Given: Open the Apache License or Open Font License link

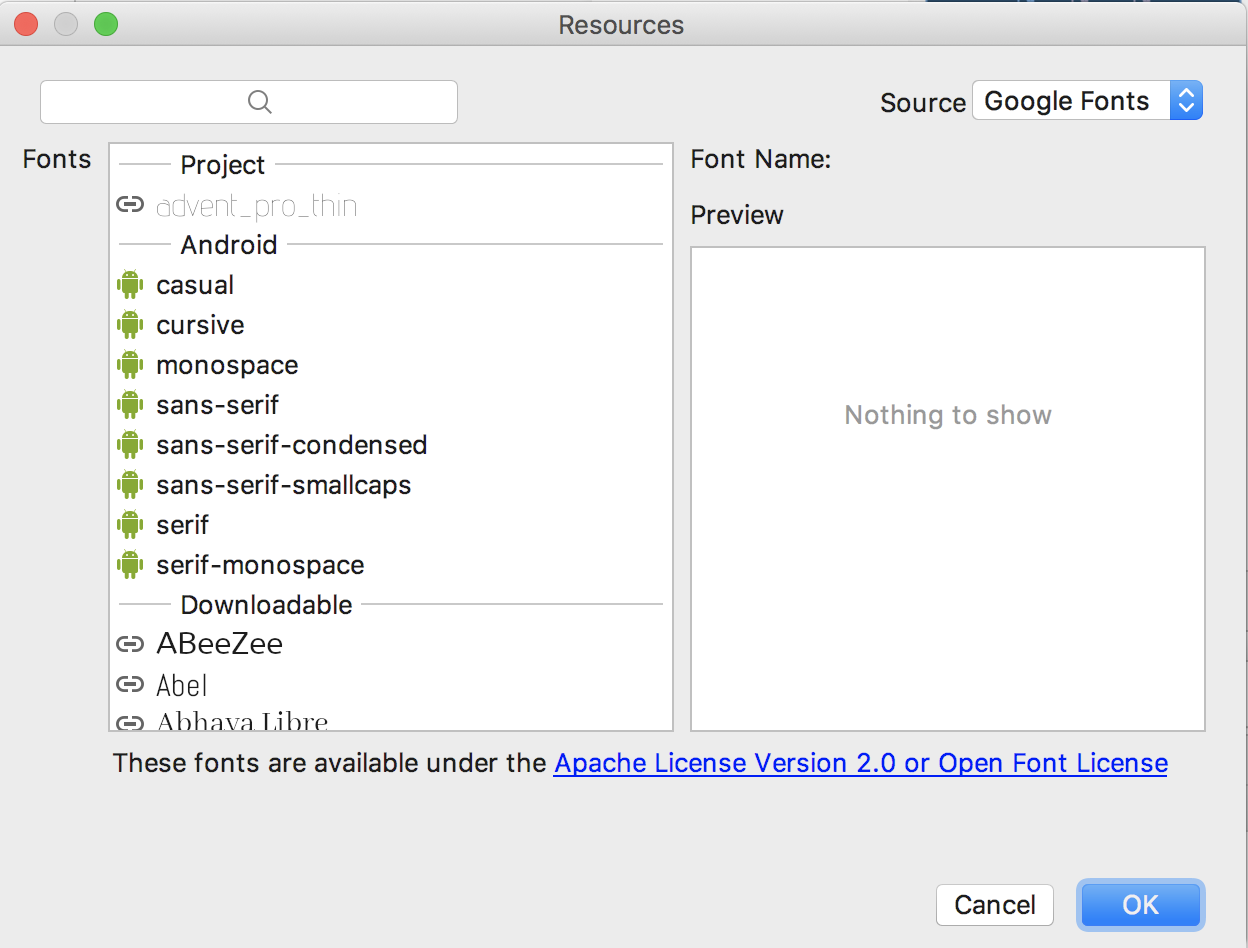Looking at the screenshot, I should tap(861, 763).
